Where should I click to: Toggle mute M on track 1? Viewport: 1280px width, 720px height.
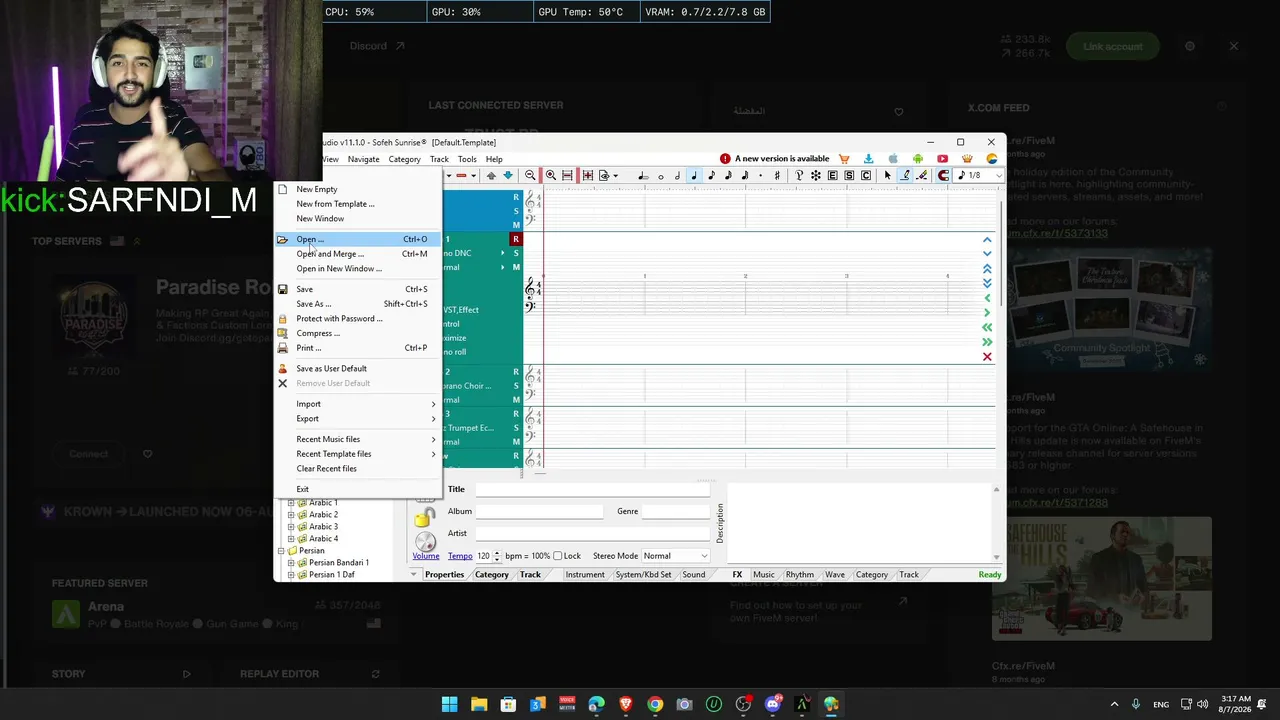[516, 267]
